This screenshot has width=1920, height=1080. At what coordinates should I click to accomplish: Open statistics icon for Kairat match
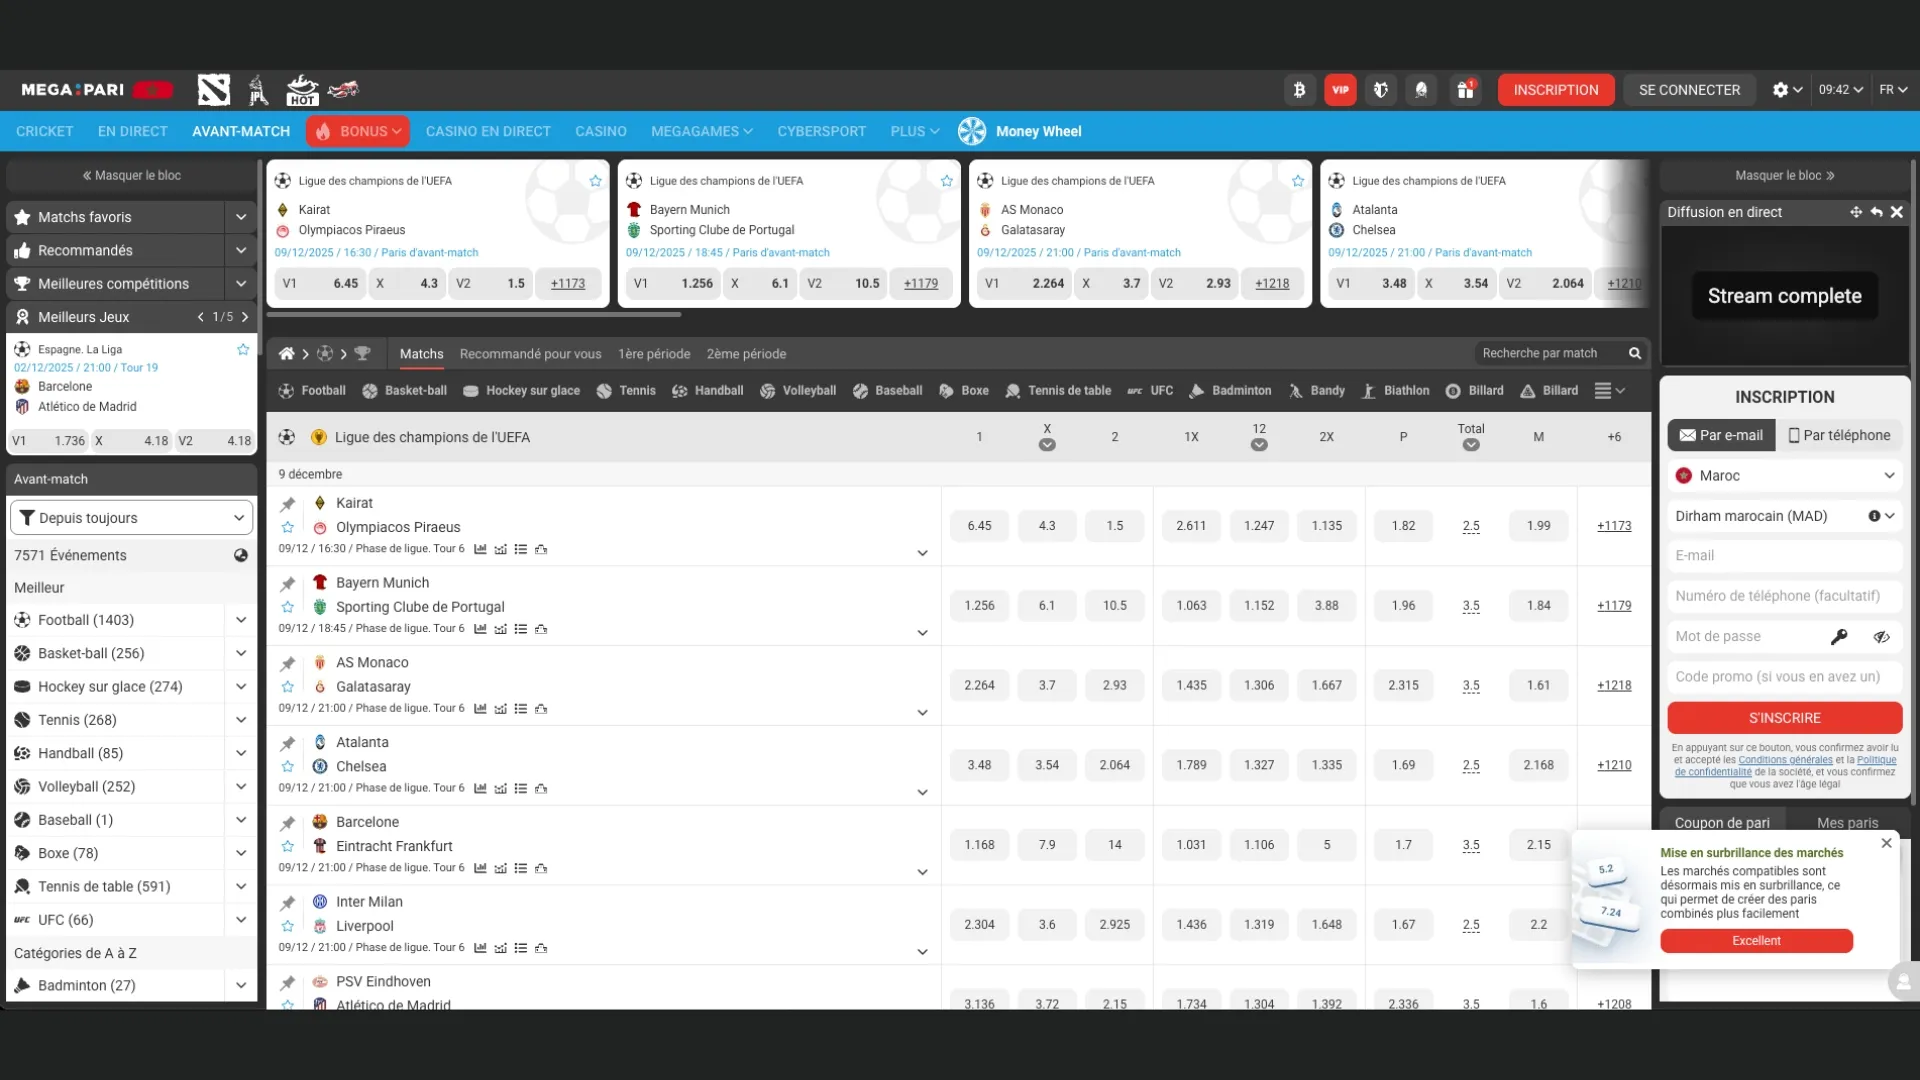click(x=480, y=549)
